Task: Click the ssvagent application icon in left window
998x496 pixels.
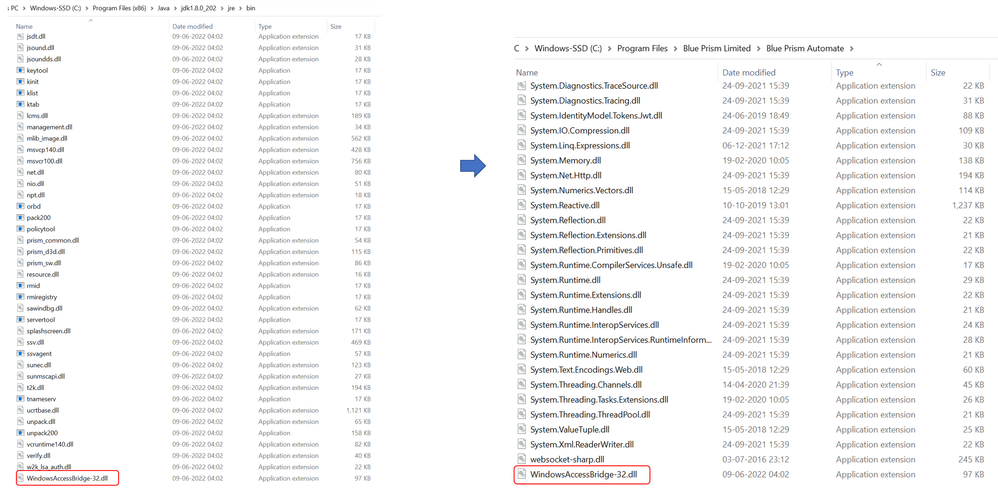Action: click(x=20, y=353)
